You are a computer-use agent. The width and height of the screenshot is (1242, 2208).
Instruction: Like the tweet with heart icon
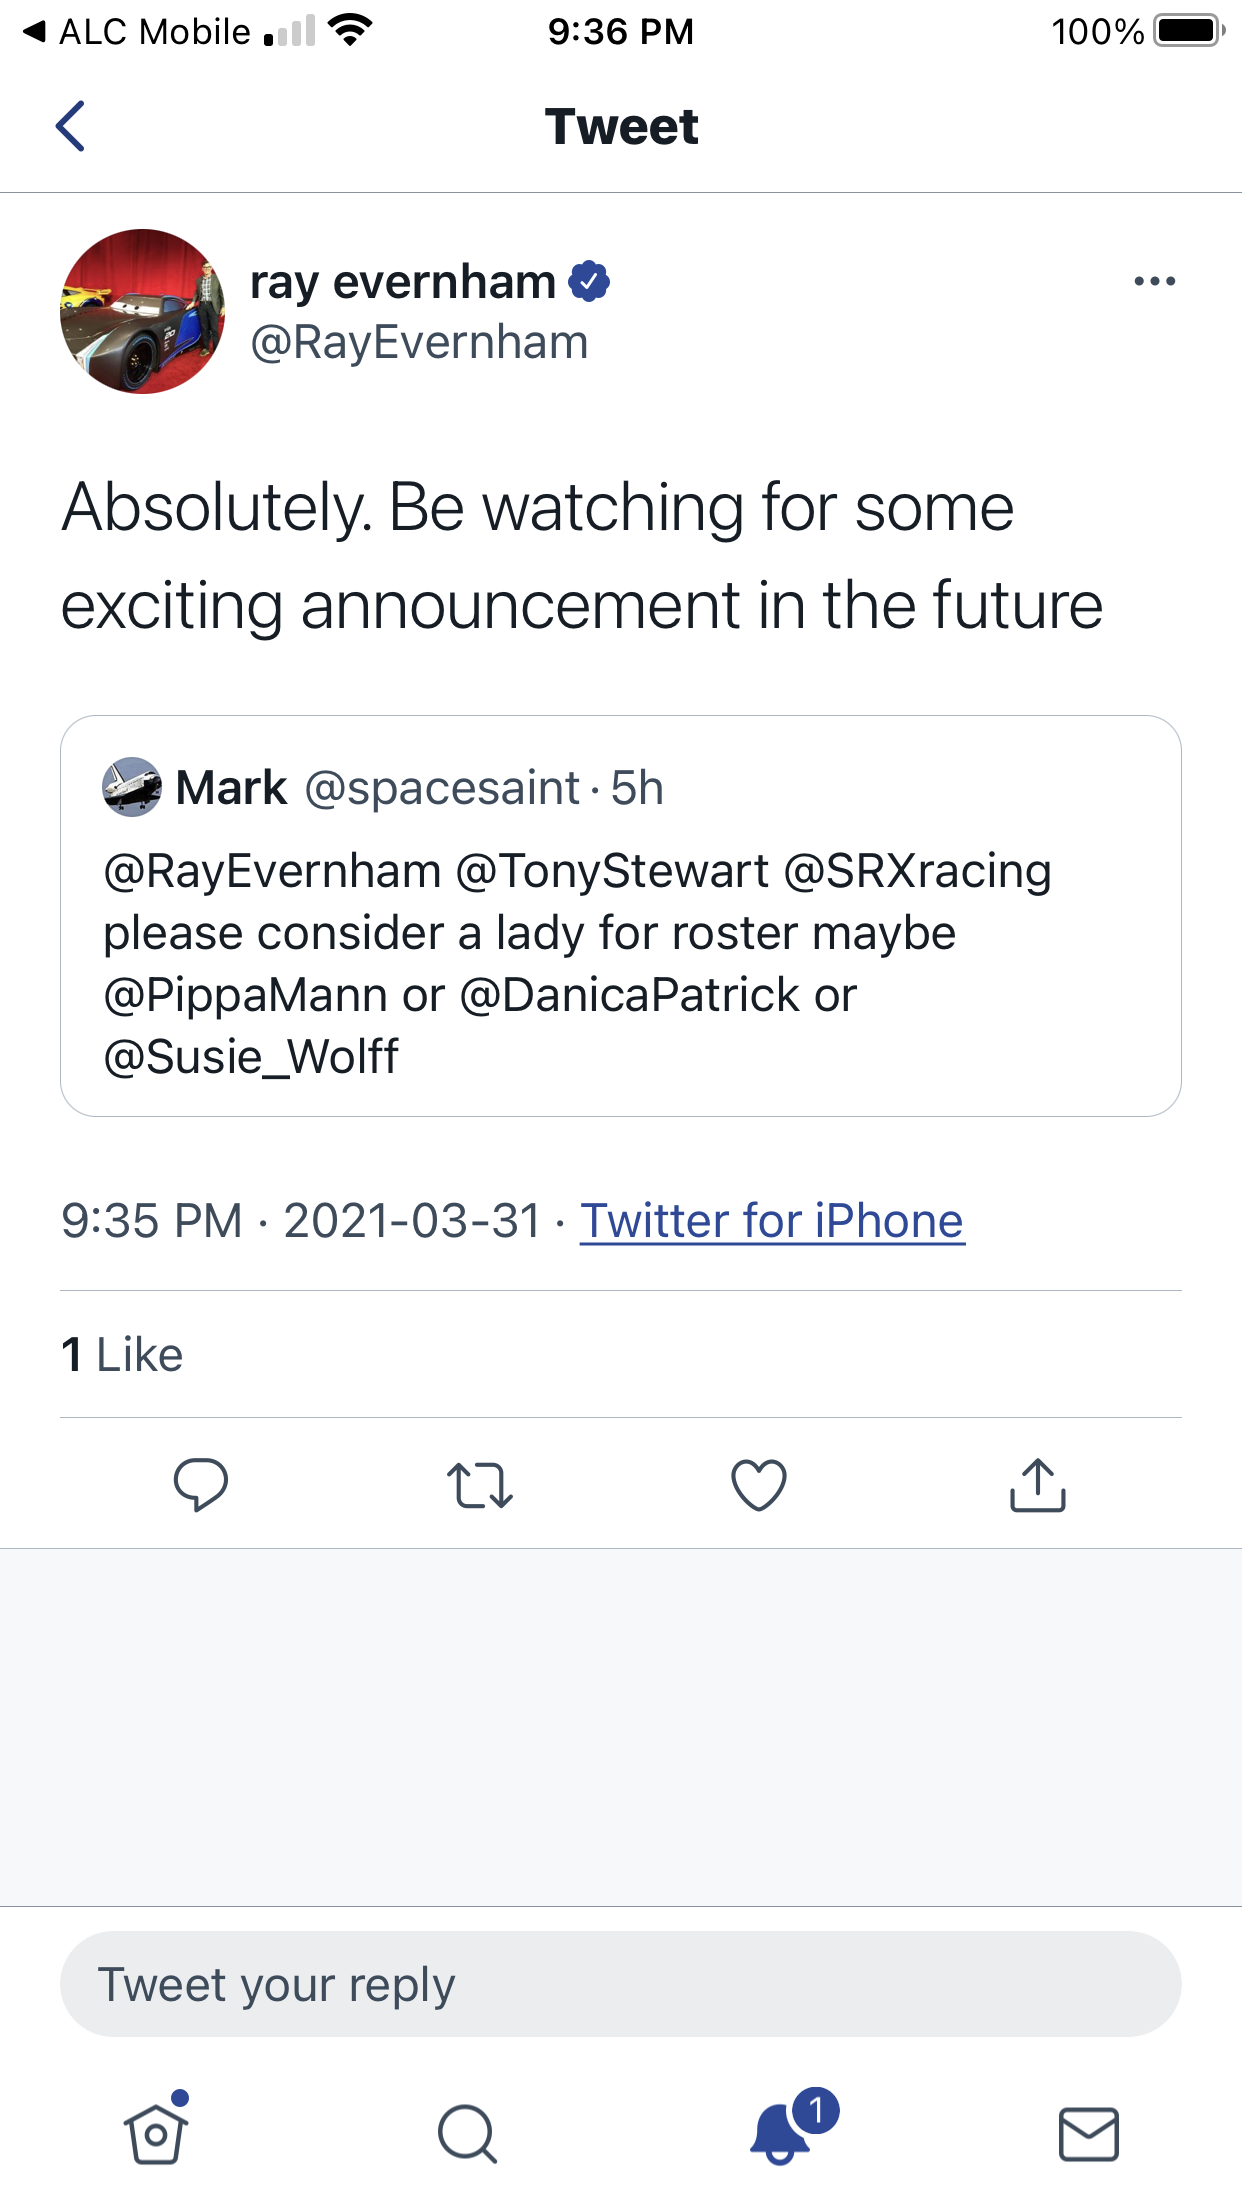point(759,1485)
